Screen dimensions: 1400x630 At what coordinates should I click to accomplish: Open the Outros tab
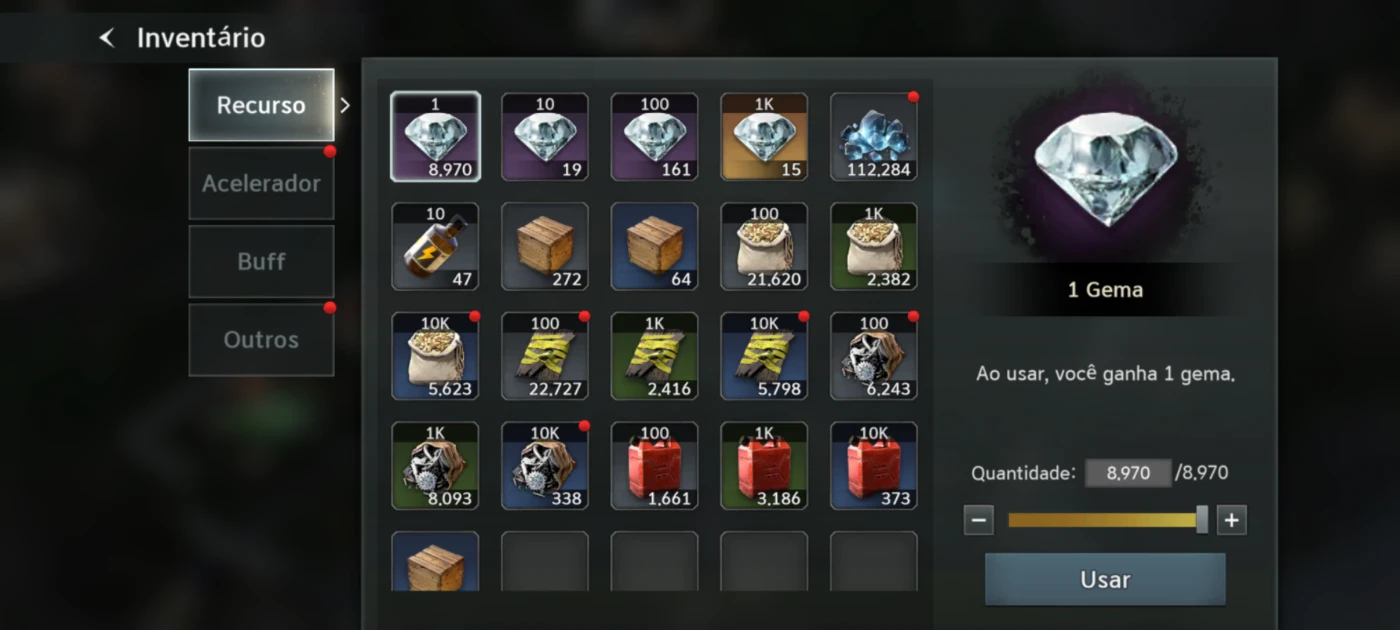coord(261,340)
